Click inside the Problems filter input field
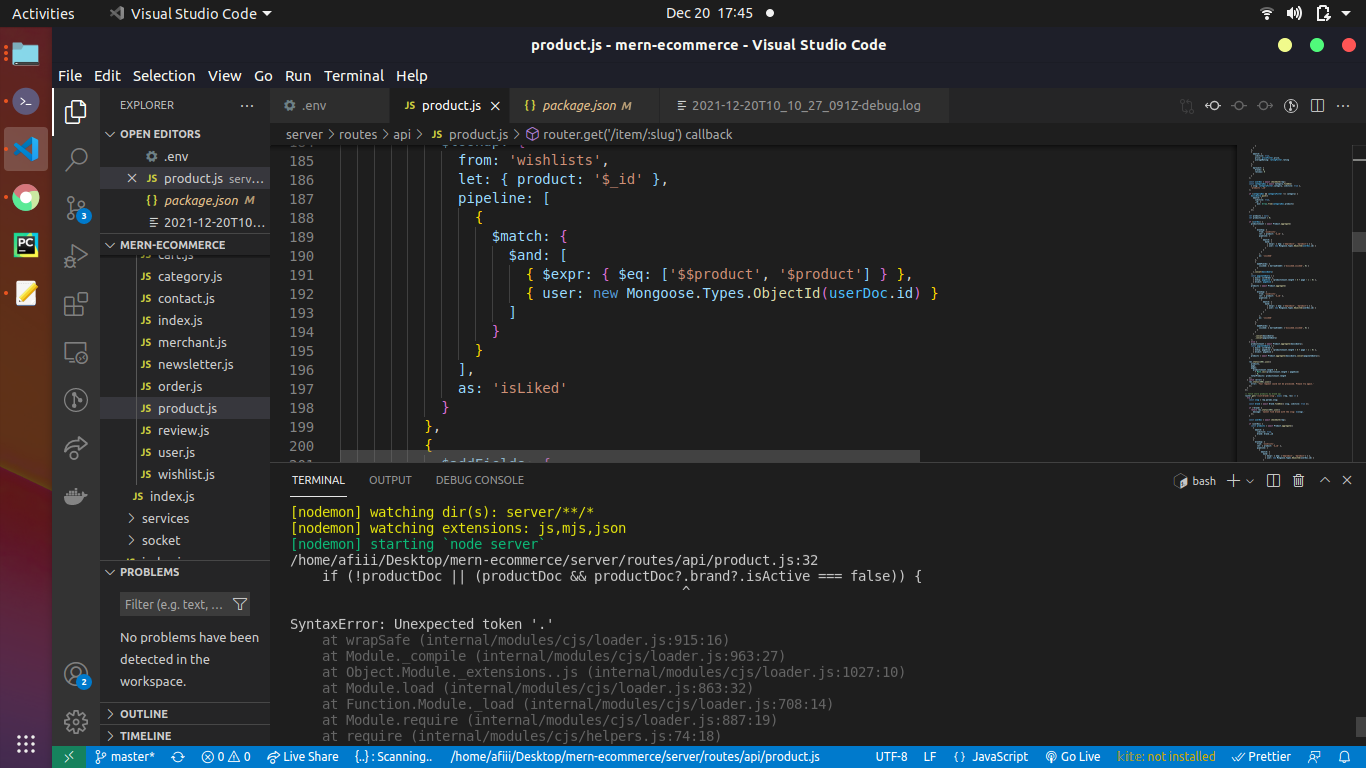The height and width of the screenshot is (768, 1366). (170, 604)
